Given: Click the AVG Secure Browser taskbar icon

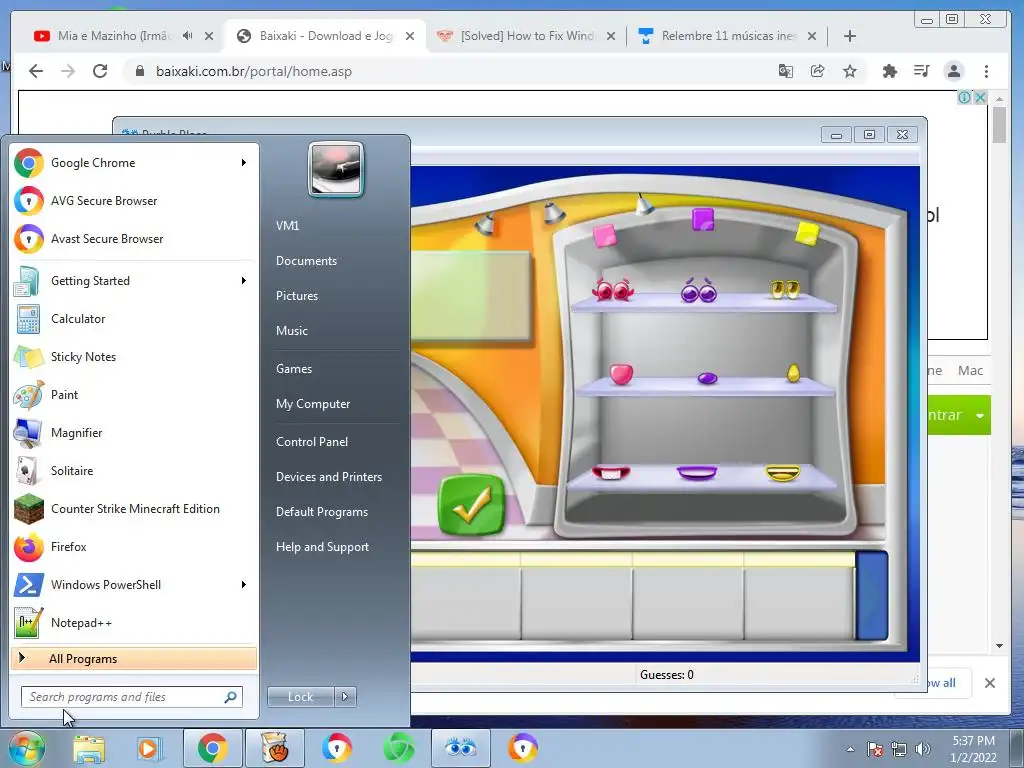Looking at the screenshot, I should pyautogui.click(x=337, y=748).
